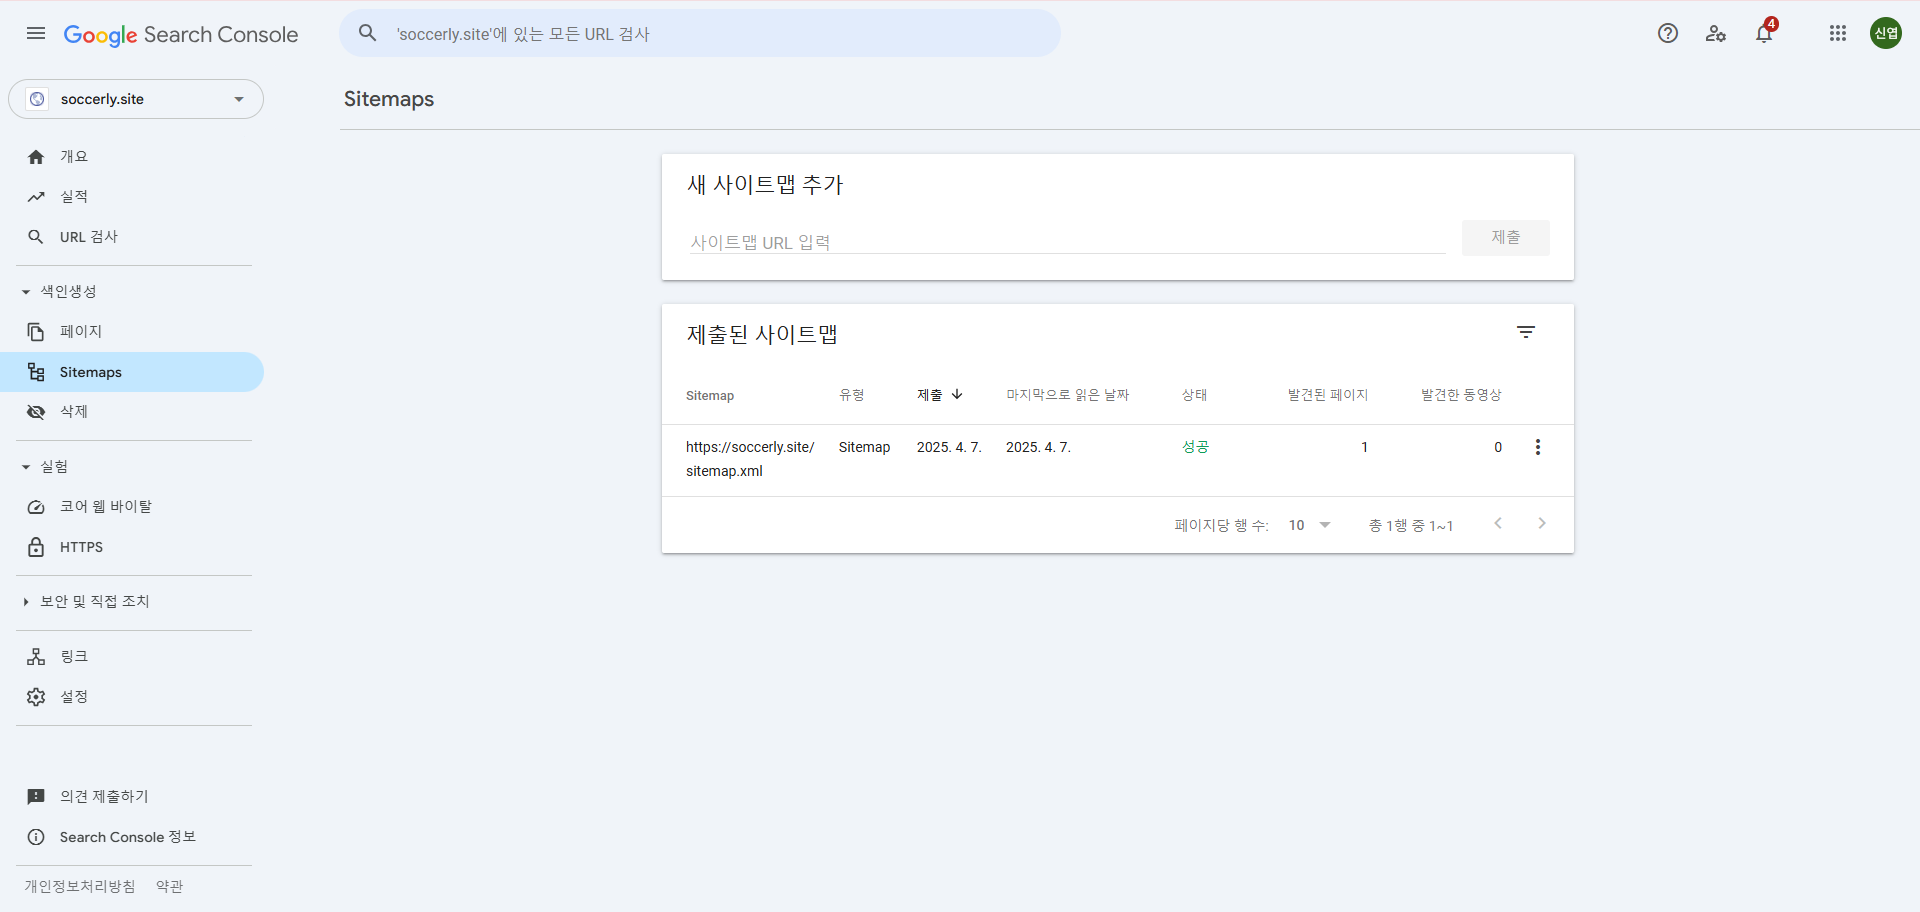The height and width of the screenshot is (912, 1920).
Task: Open the Google apps grid
Action: click(1838, 34)
